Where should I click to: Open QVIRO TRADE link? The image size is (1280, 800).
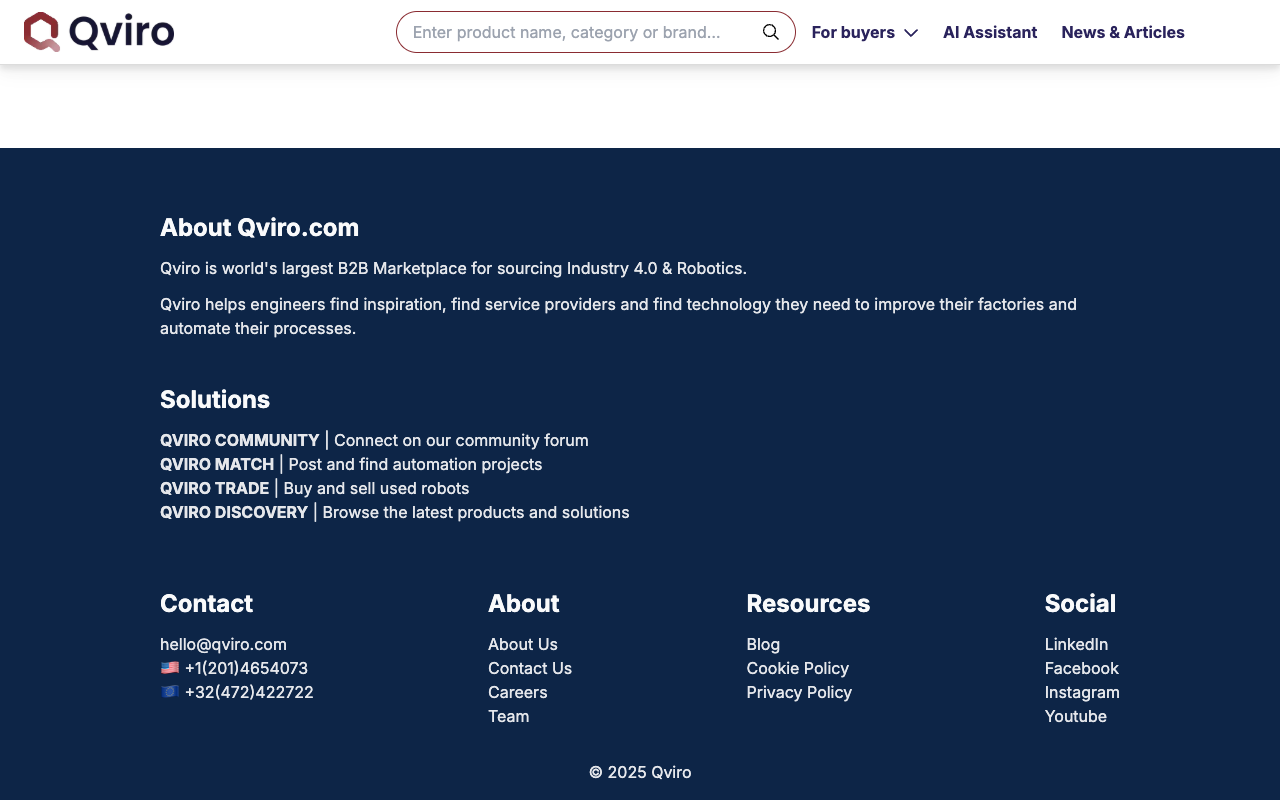coord(215,488)
